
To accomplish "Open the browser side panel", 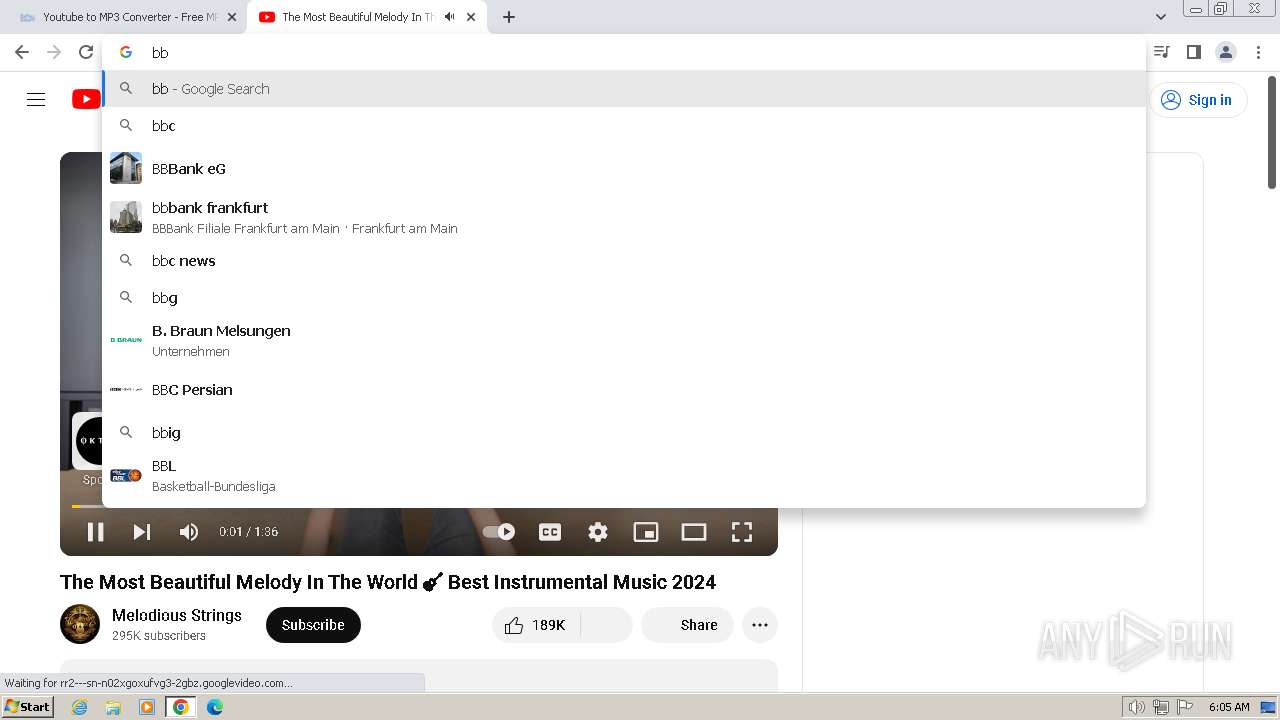I will coord(1194,52).
